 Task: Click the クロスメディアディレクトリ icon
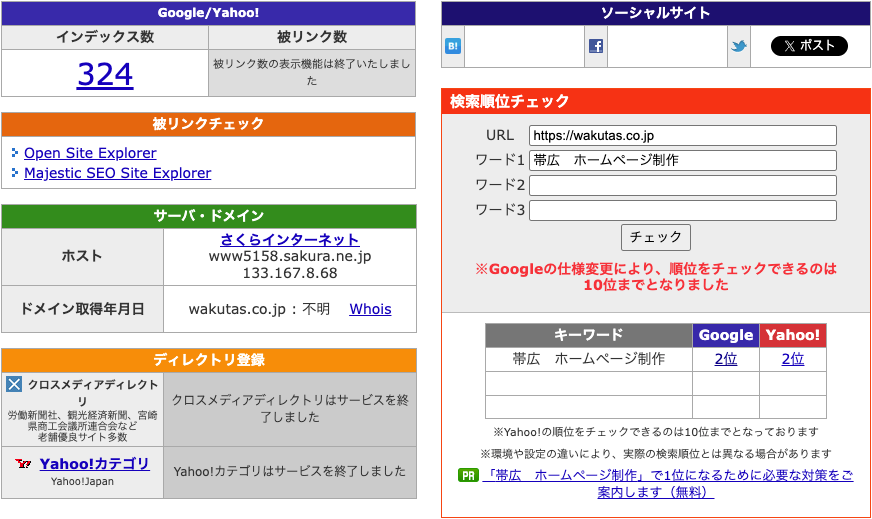[x=14, y=384]
